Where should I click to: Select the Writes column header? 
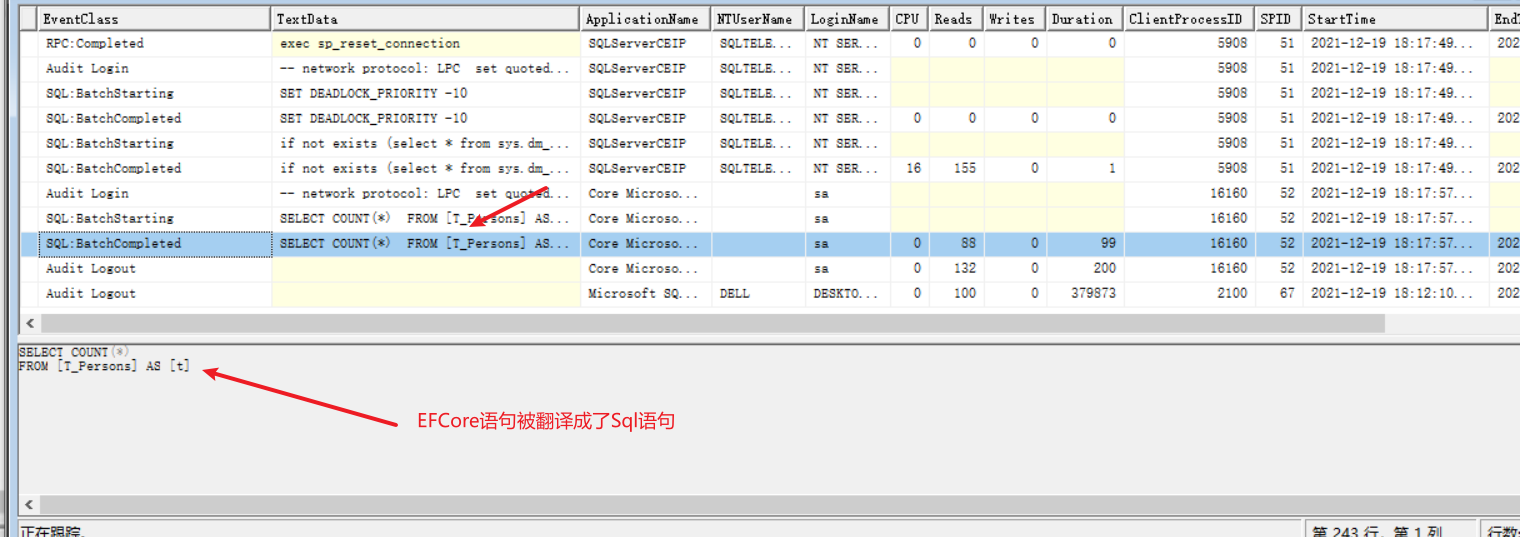coord(1014,19)
